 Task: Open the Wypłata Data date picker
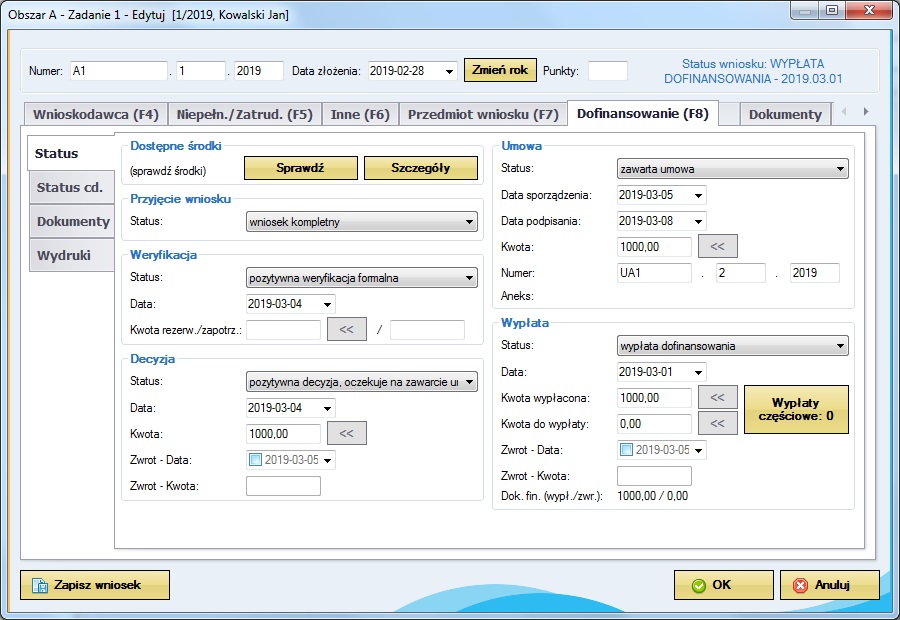click(x=698, y=372)
